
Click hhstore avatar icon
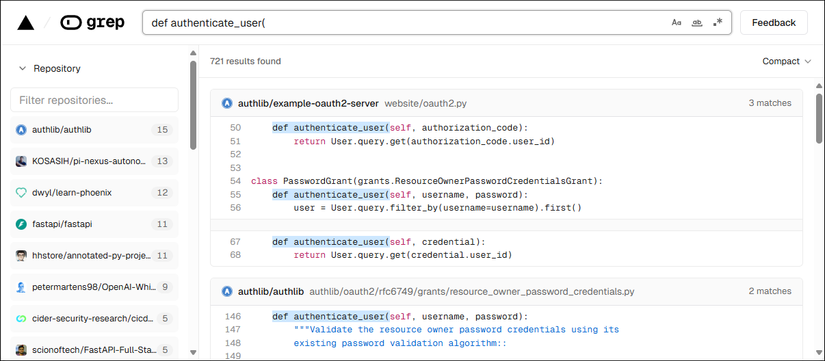tap(21, 256)
